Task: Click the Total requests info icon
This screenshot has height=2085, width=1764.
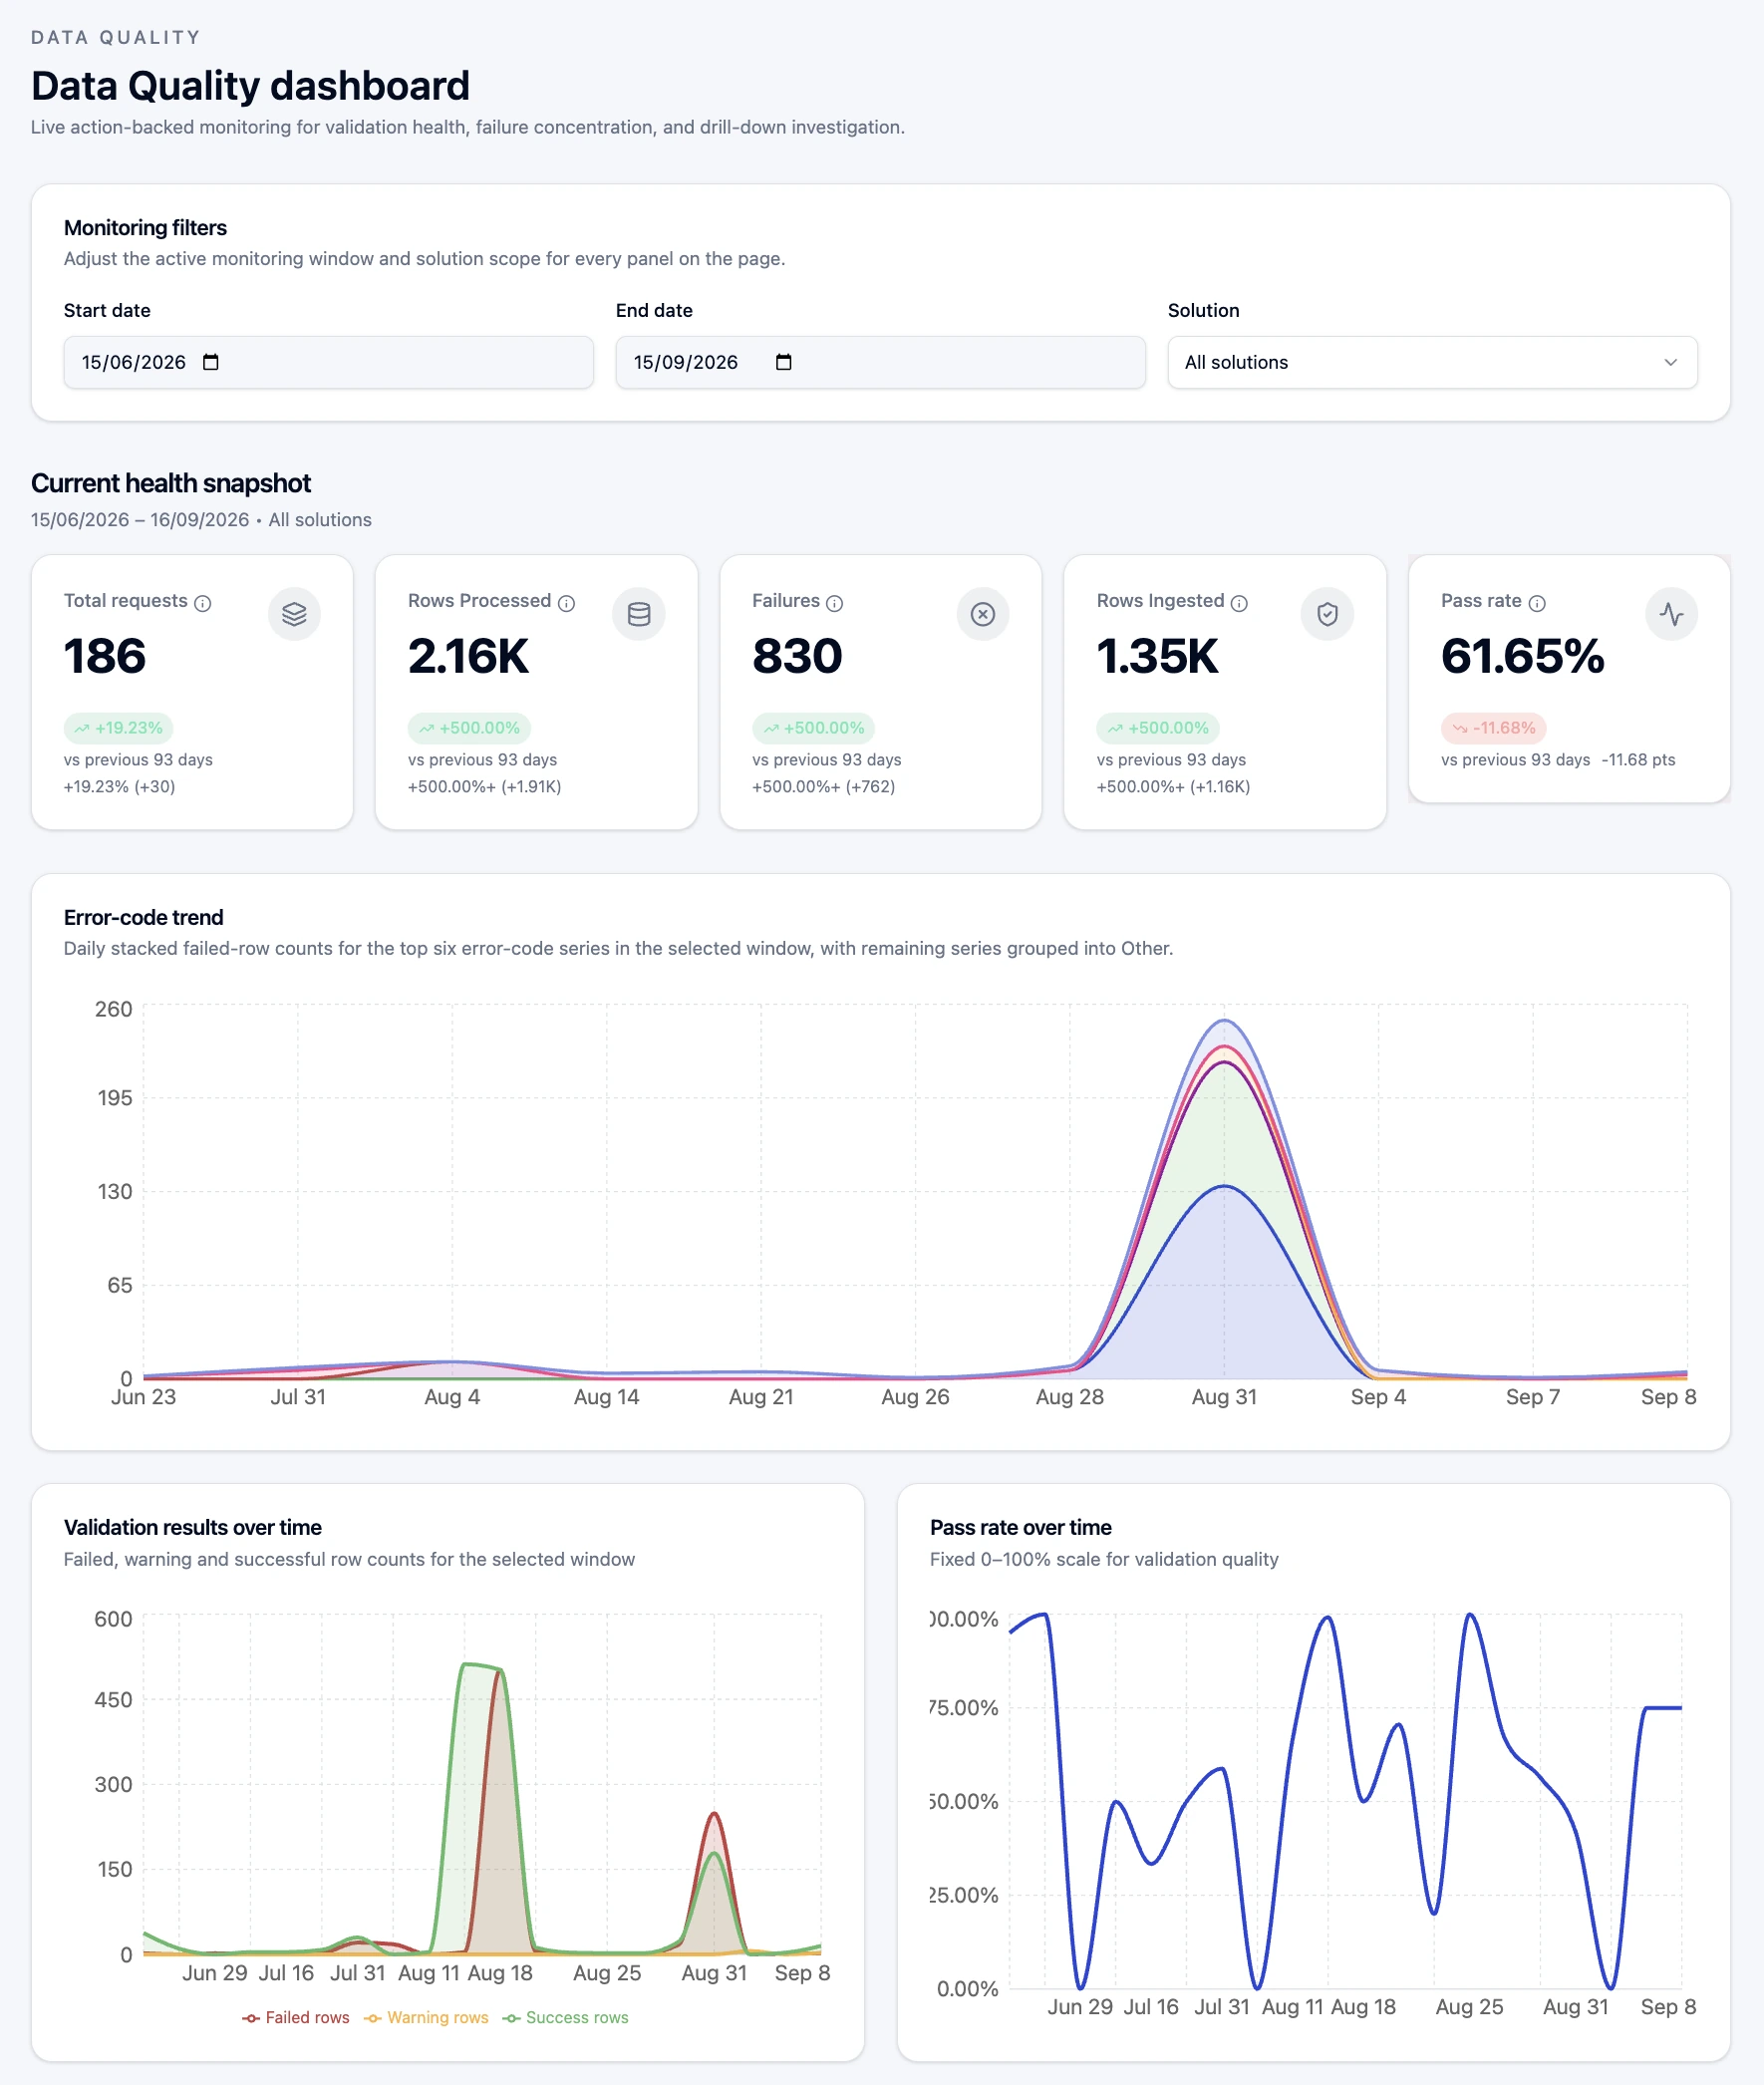Action: (203, 603)
